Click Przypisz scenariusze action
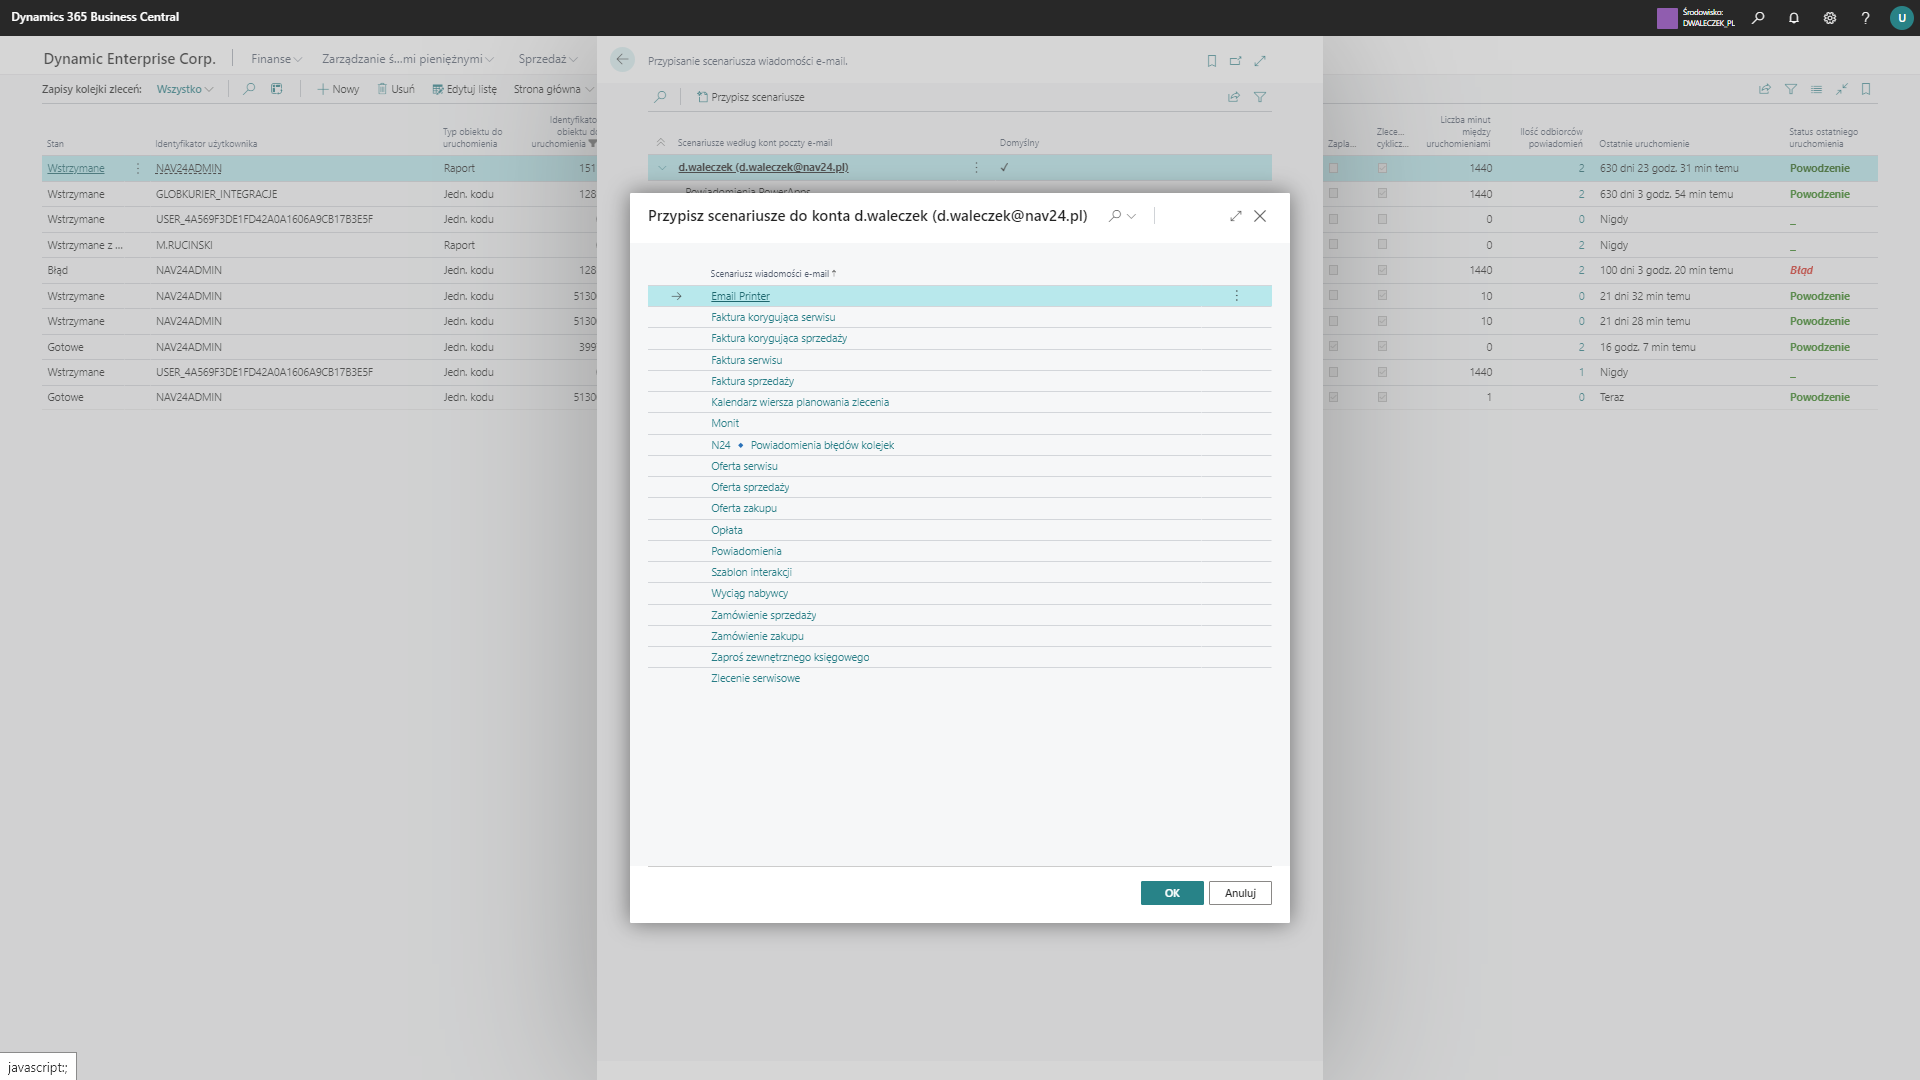1920x1080 pixels. (751, 97)
